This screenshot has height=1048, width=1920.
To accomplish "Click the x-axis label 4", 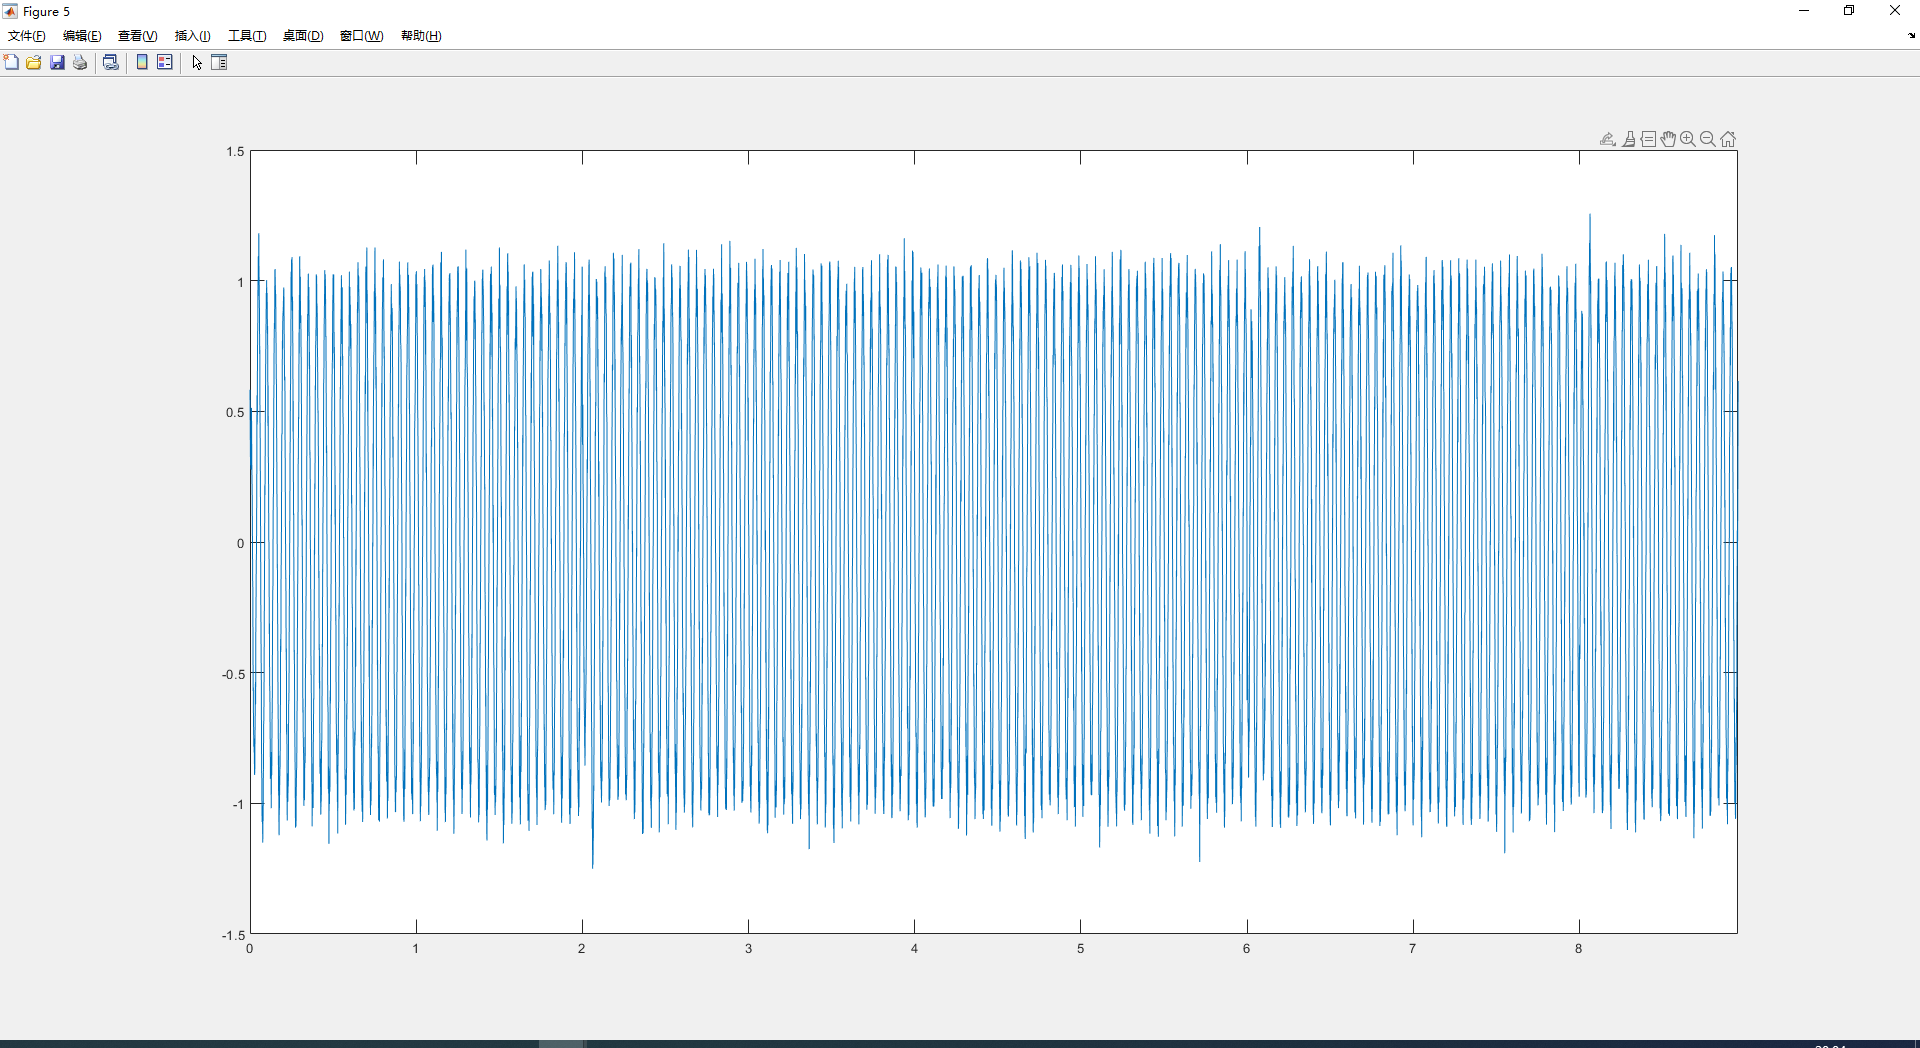I will (914, 949).
